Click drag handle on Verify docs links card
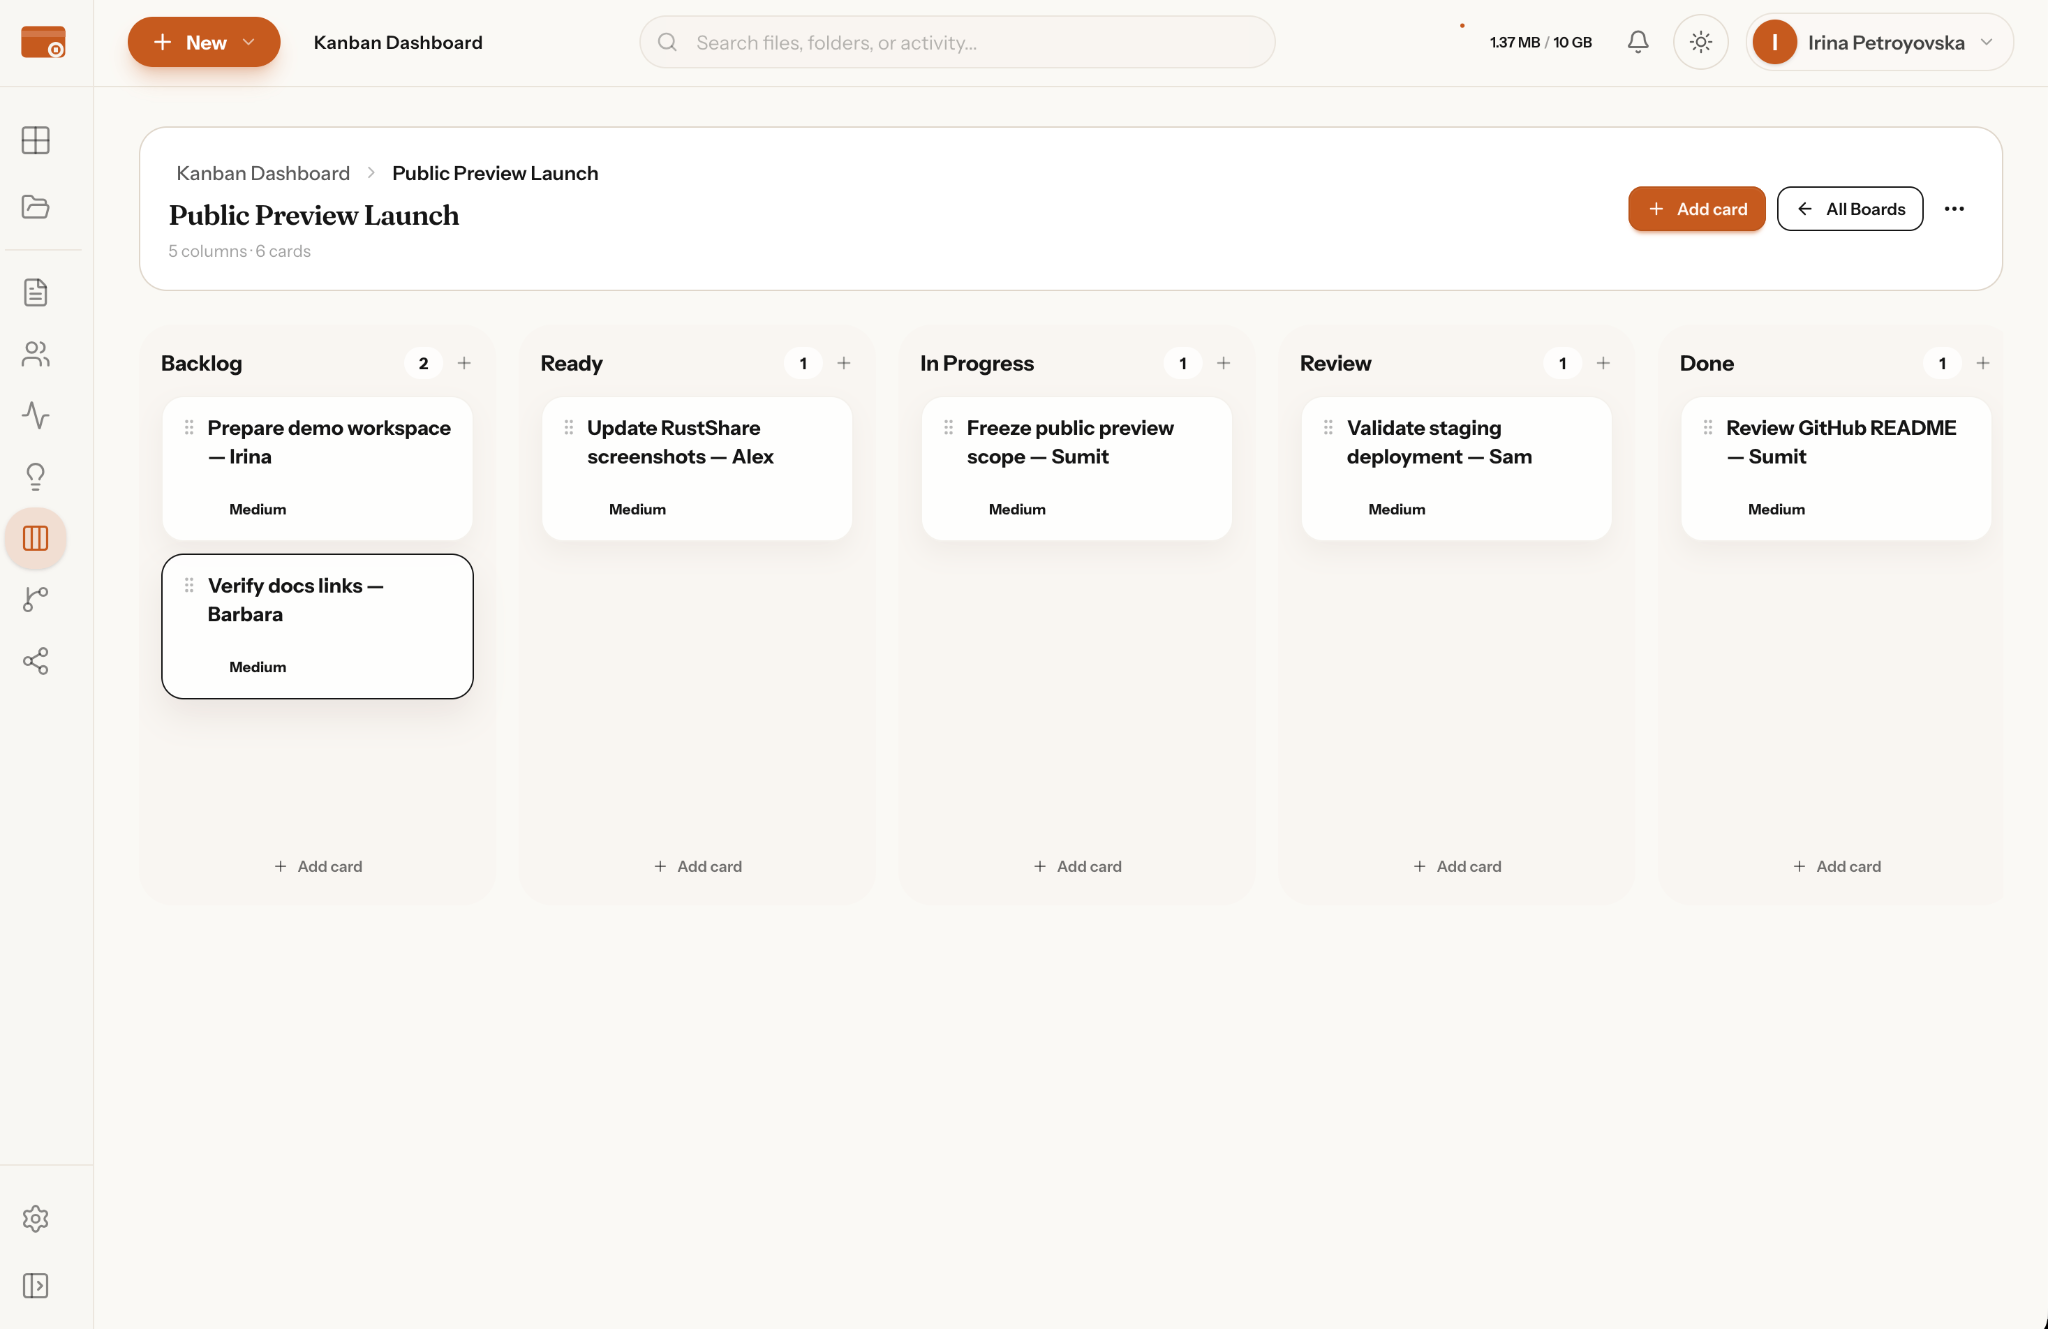This screenshot has width=2048, height=1329. (189, 586)
